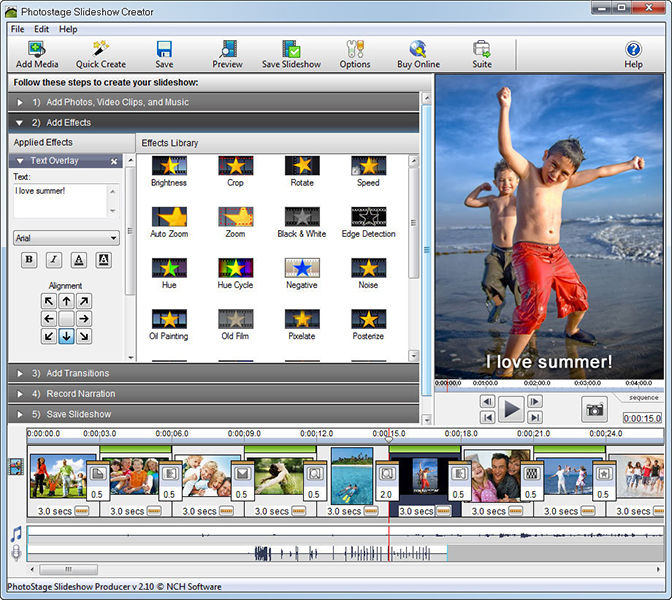The height and width of the screenshot is (600, 672).
Task: Click the red playhead on the audio track
Action: pos(389,545)
